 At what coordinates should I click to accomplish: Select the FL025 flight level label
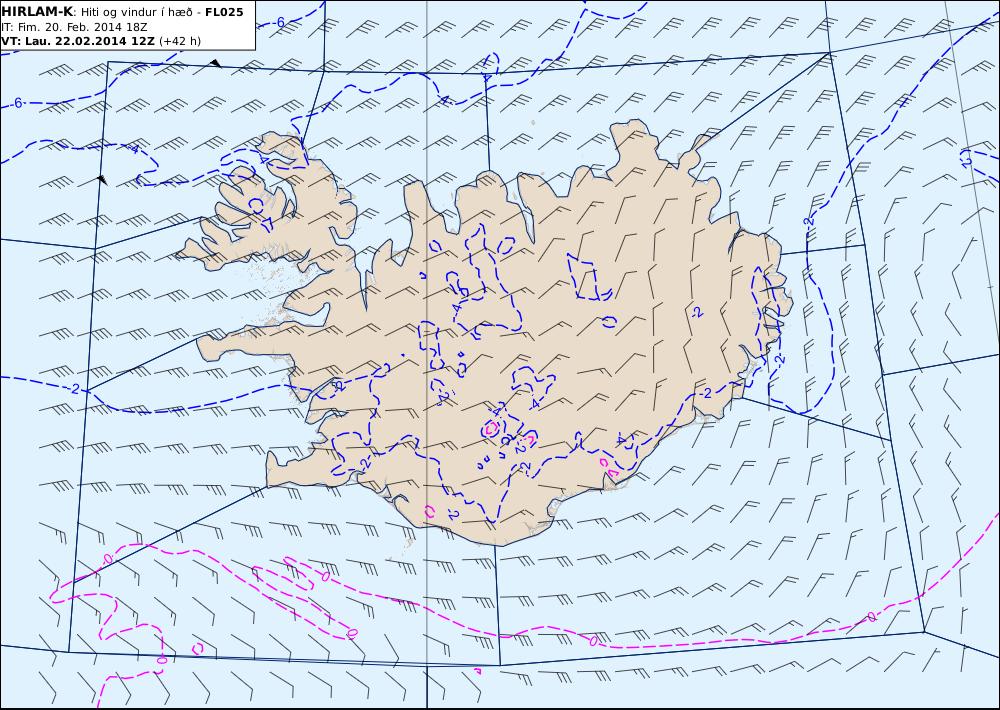click(224, 12)
